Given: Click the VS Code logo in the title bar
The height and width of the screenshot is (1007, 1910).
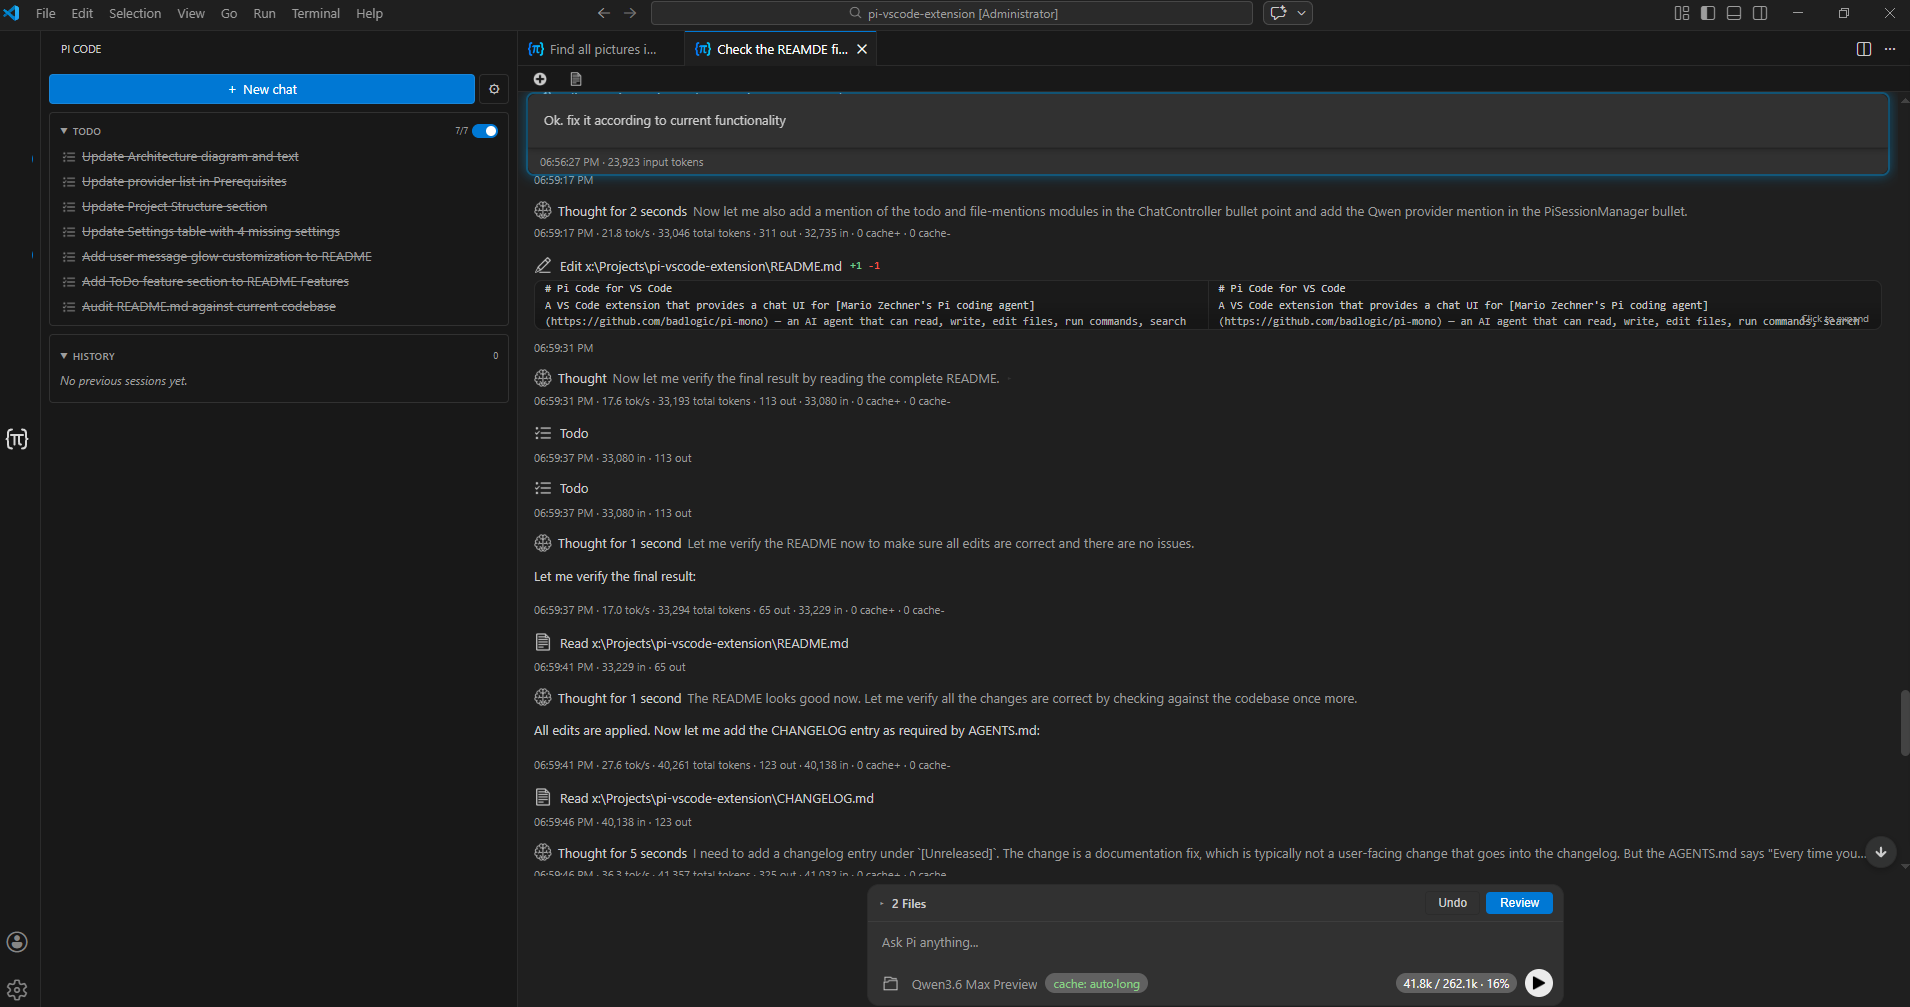Looking at the screenshot, I should click(x=13, y=13).
